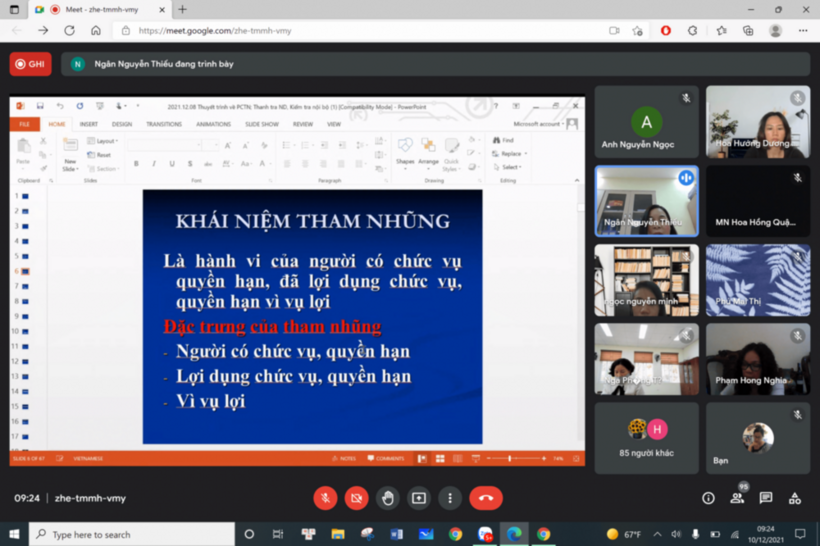Click NOTES button in status bar
The width and height of the screenshot is (820, 546).
[x=344, y=459]
